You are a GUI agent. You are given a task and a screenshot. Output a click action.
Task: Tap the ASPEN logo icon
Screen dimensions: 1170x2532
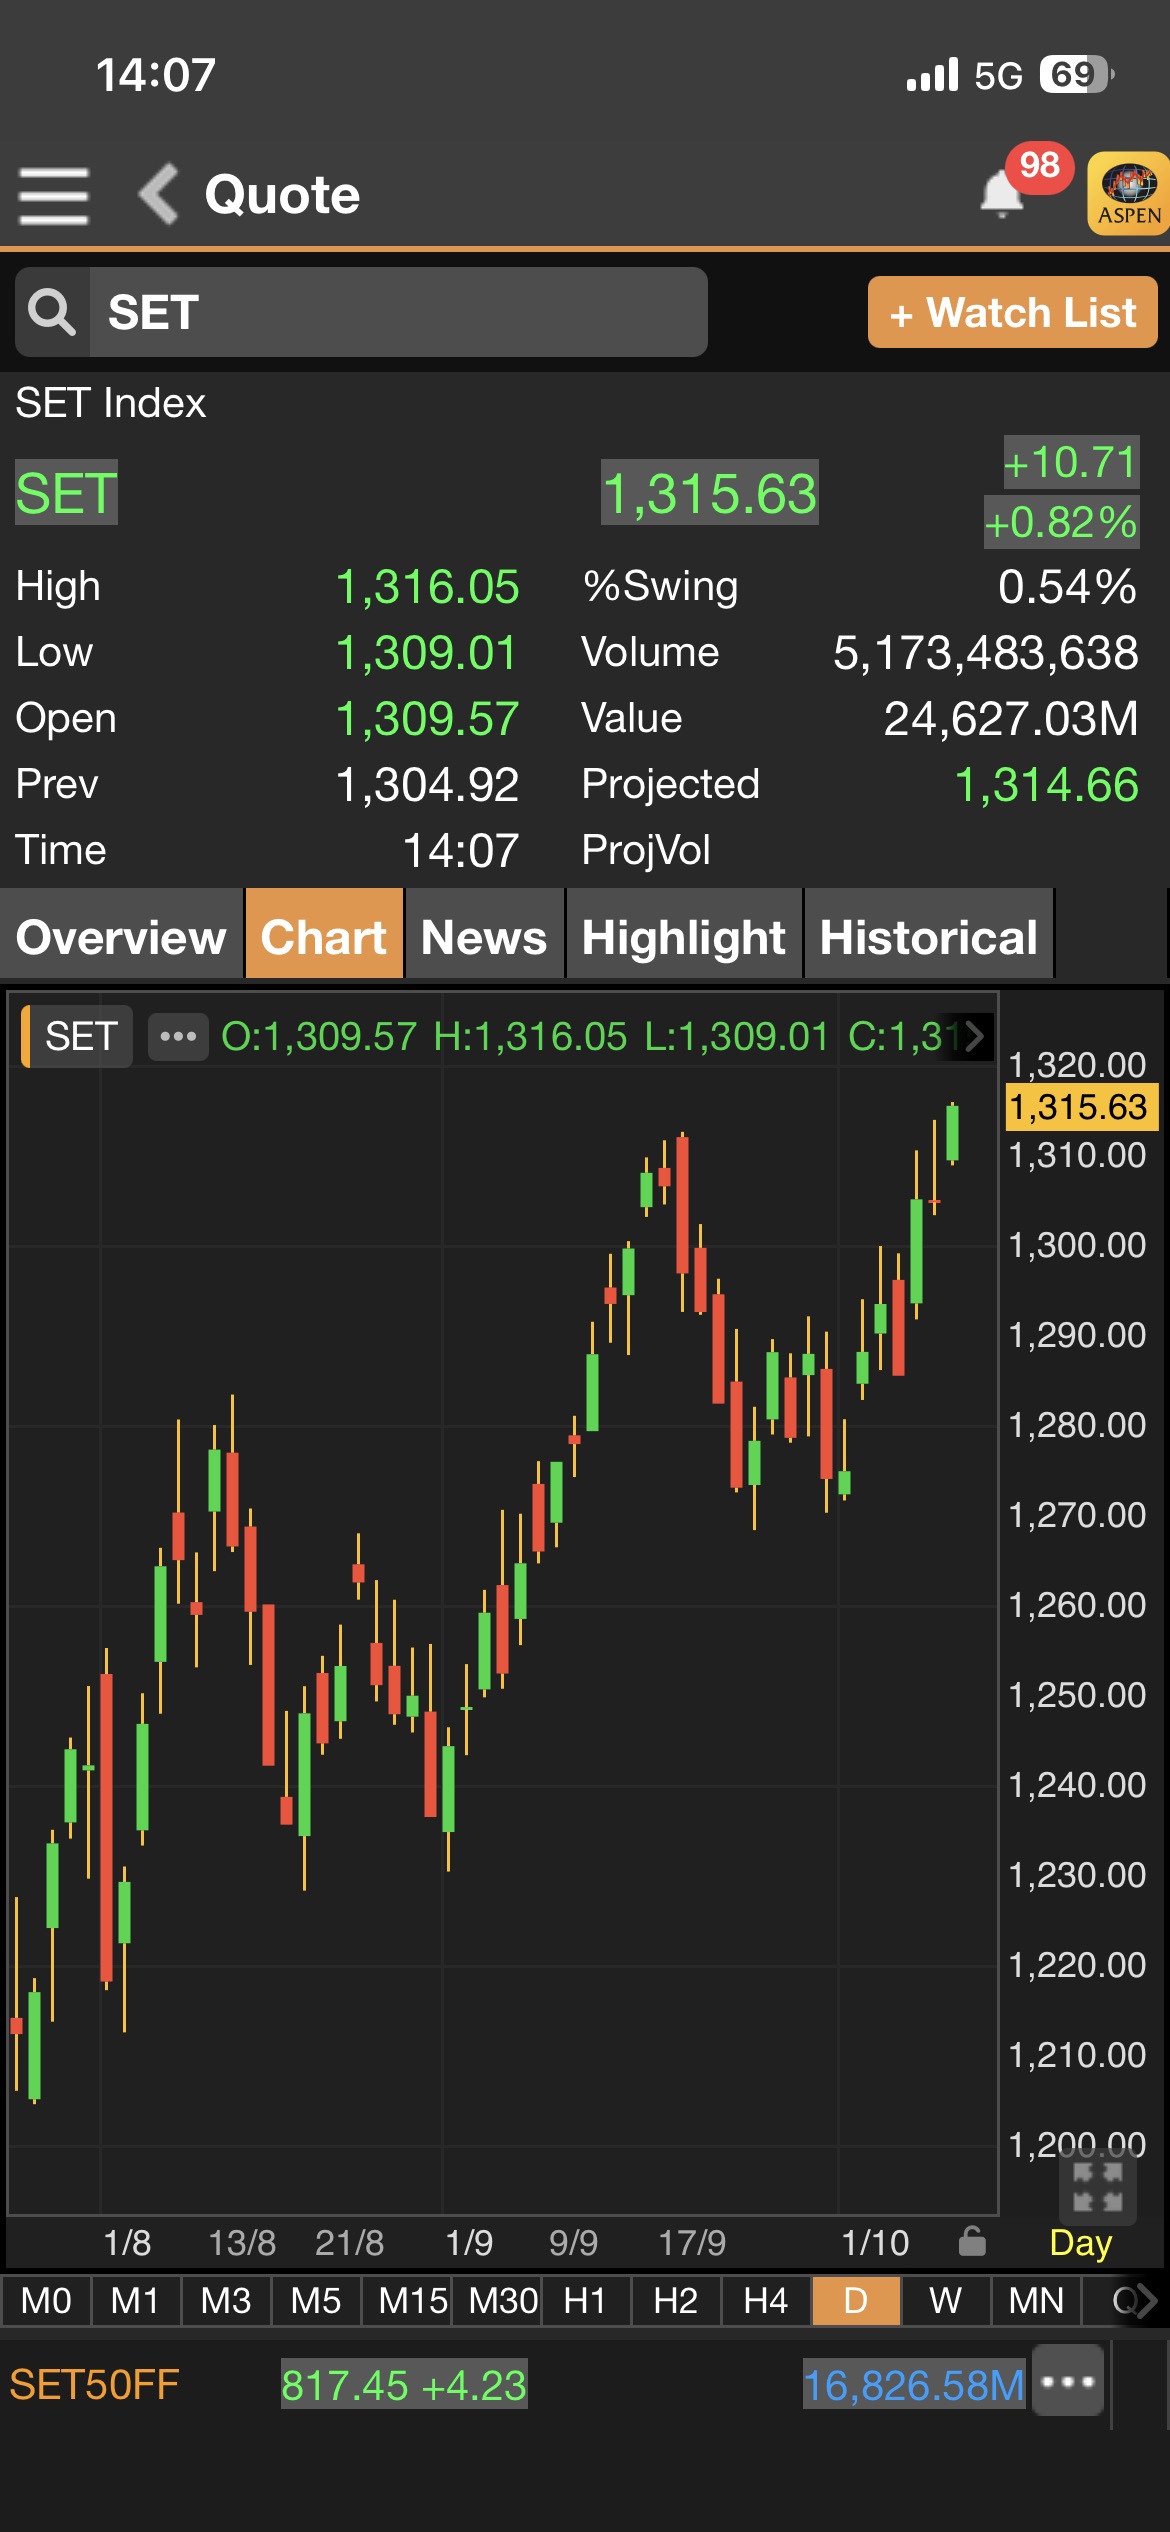1128,194
